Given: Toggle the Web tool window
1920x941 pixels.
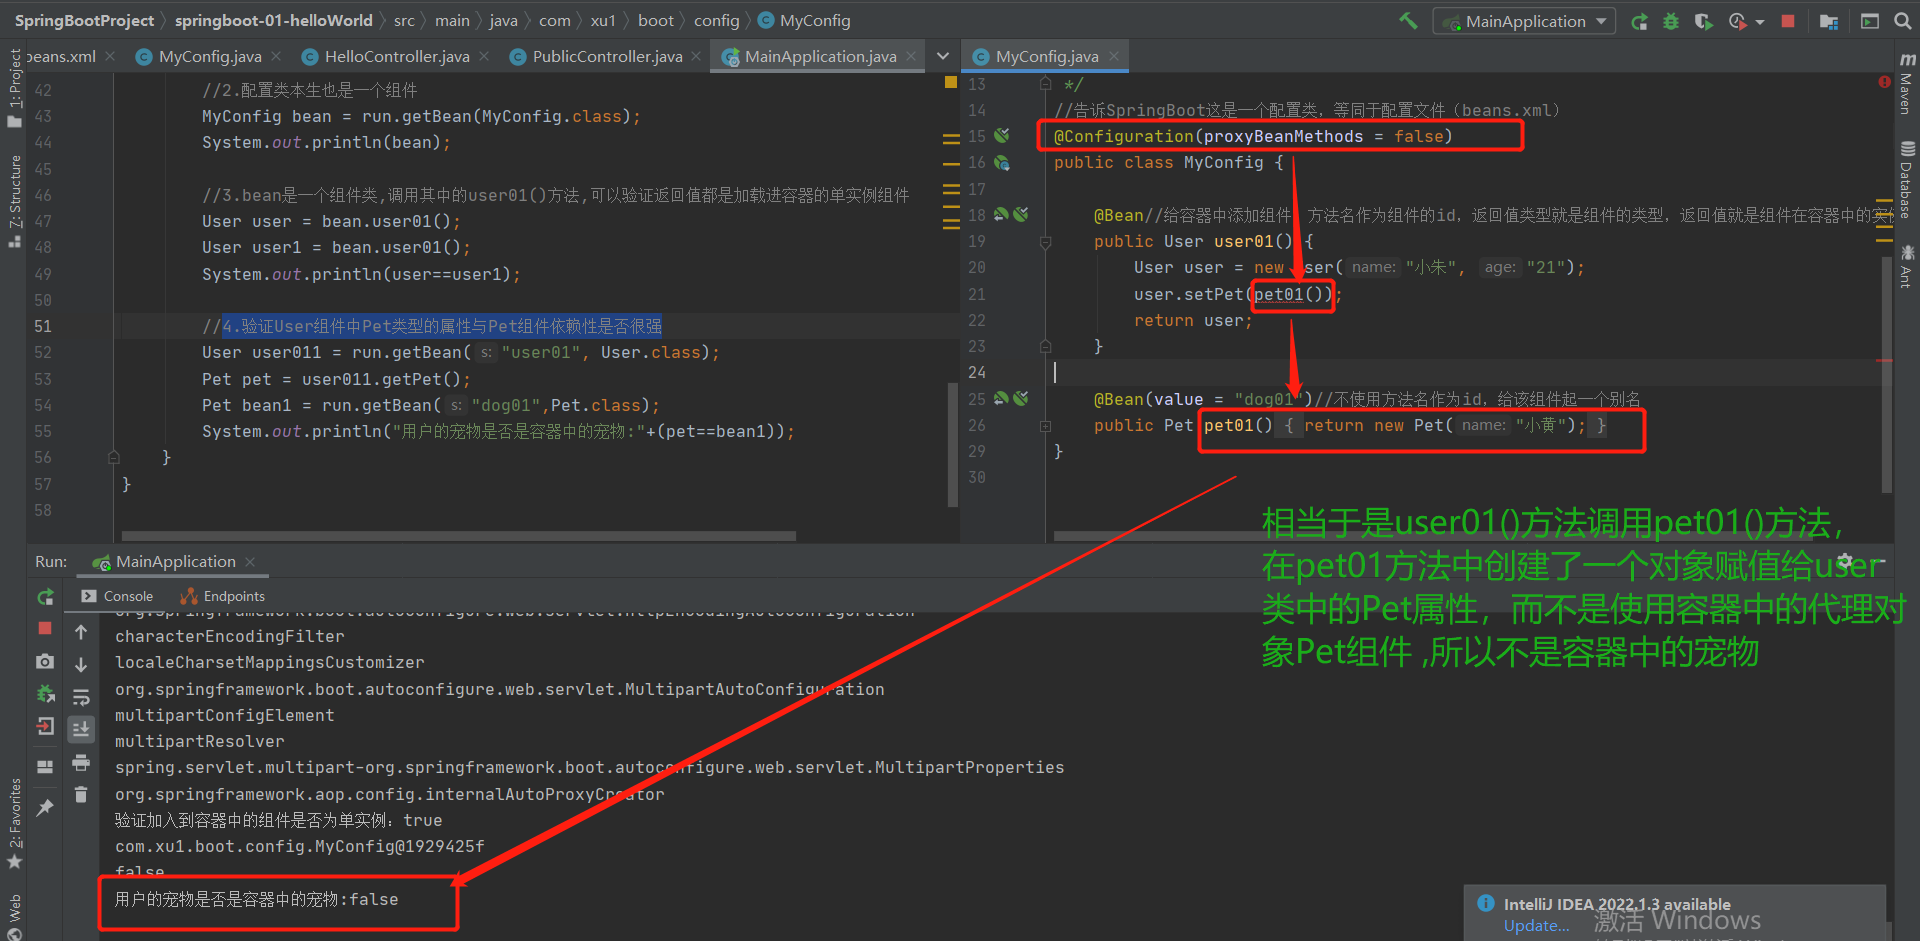Looking at the screenshot, I should tap(14, 918).
